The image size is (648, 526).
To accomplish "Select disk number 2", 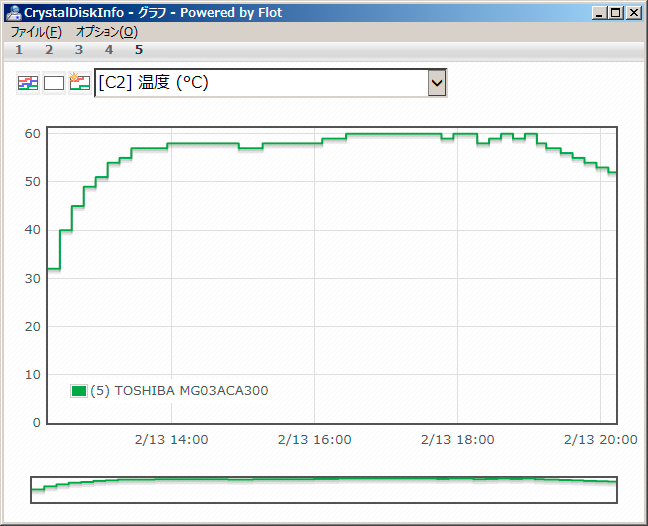I will (49, 50).
